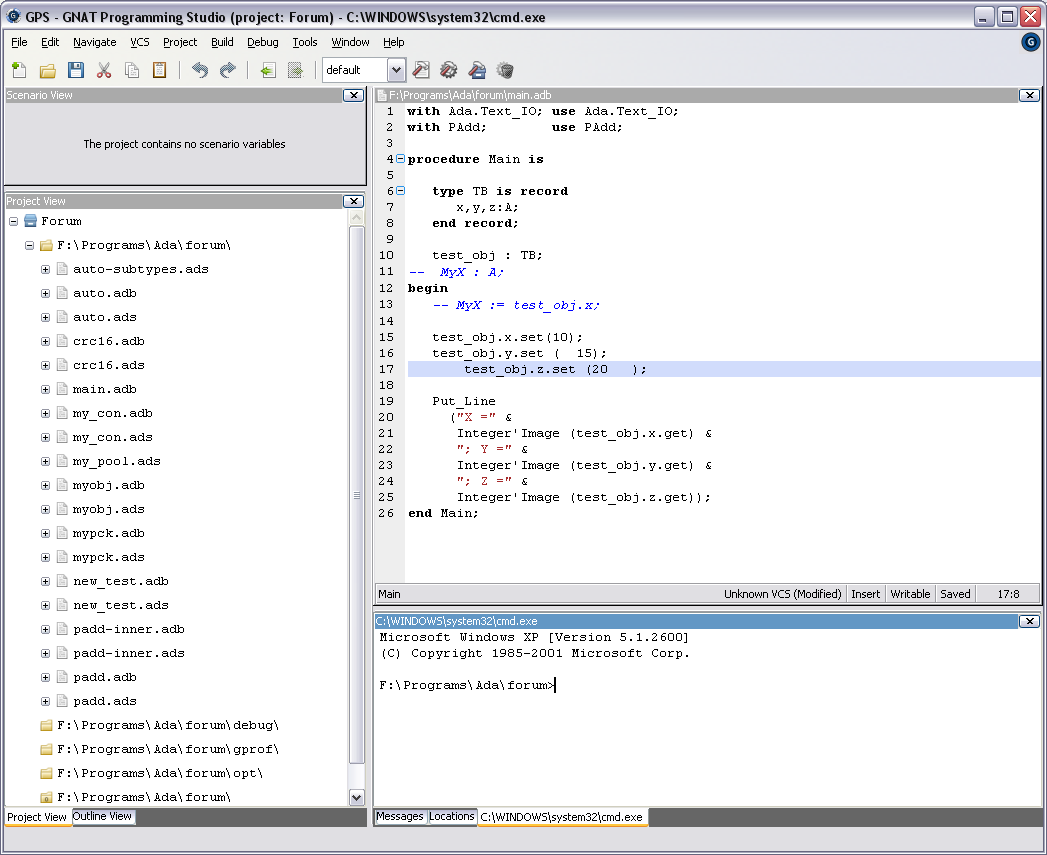Image resolution: width=1047 pixels, height=855 pixels.
Task: Click the Redo arrow icon
Action: [x=228, y=70]
